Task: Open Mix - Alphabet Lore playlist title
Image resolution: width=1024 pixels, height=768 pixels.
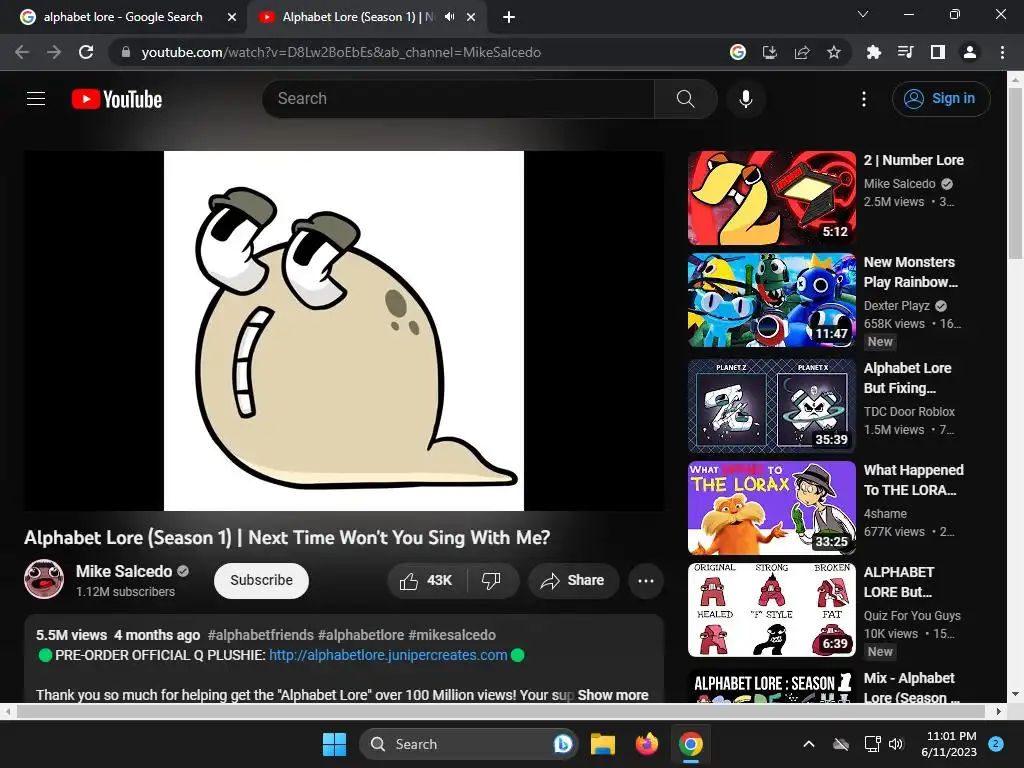Action: [911, 688]
